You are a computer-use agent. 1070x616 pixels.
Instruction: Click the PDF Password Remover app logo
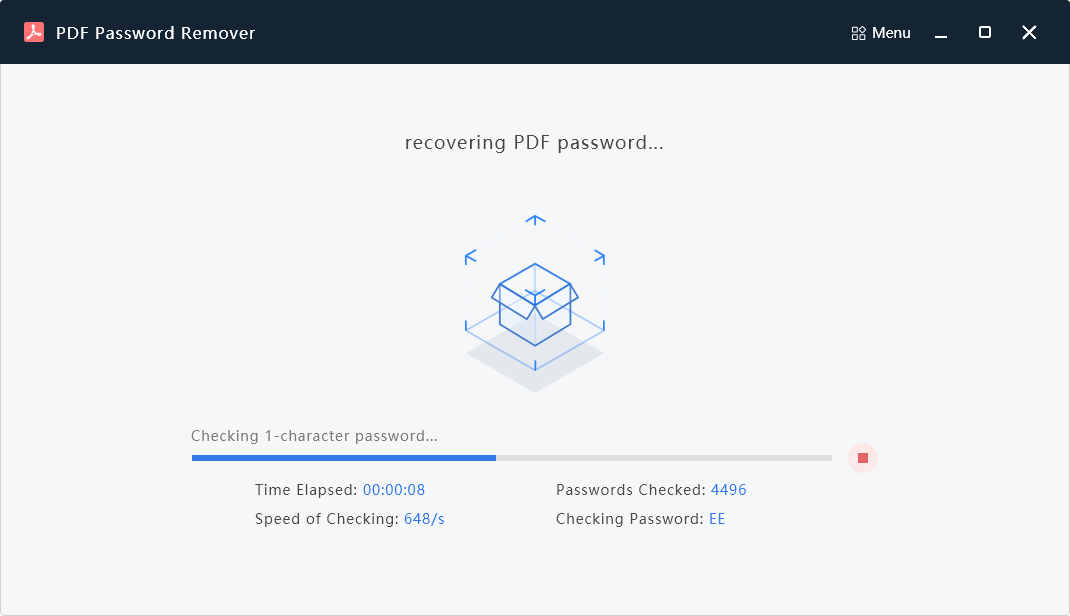click(x=34, y=31)
